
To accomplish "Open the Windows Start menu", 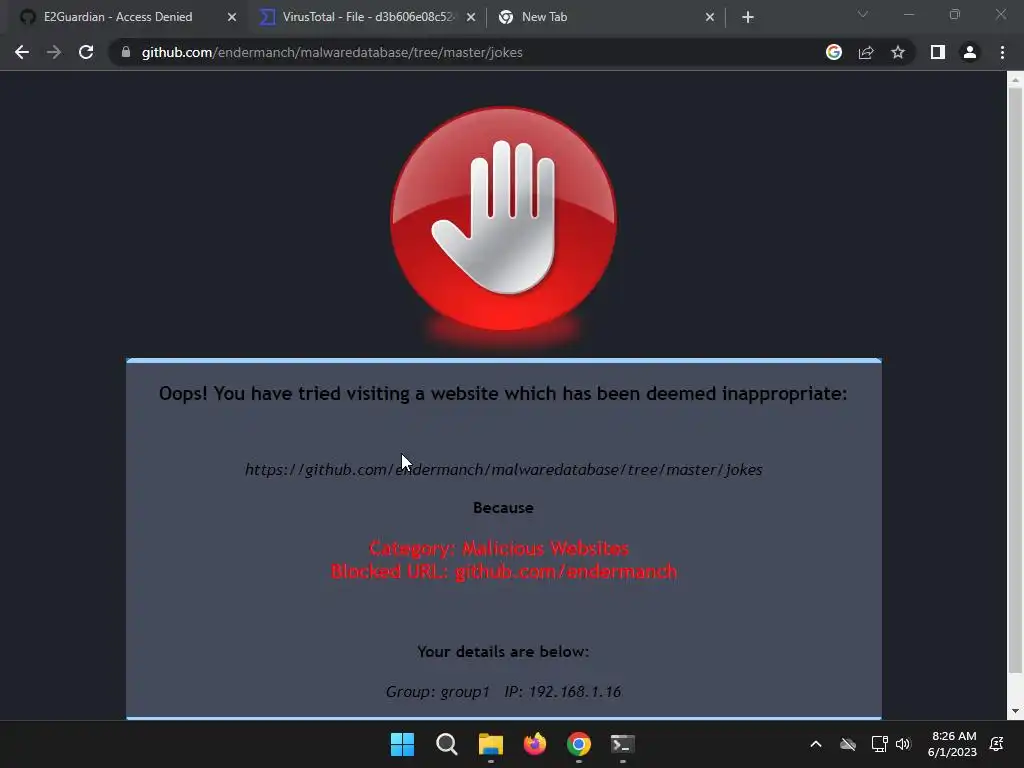I will (402, 744).
